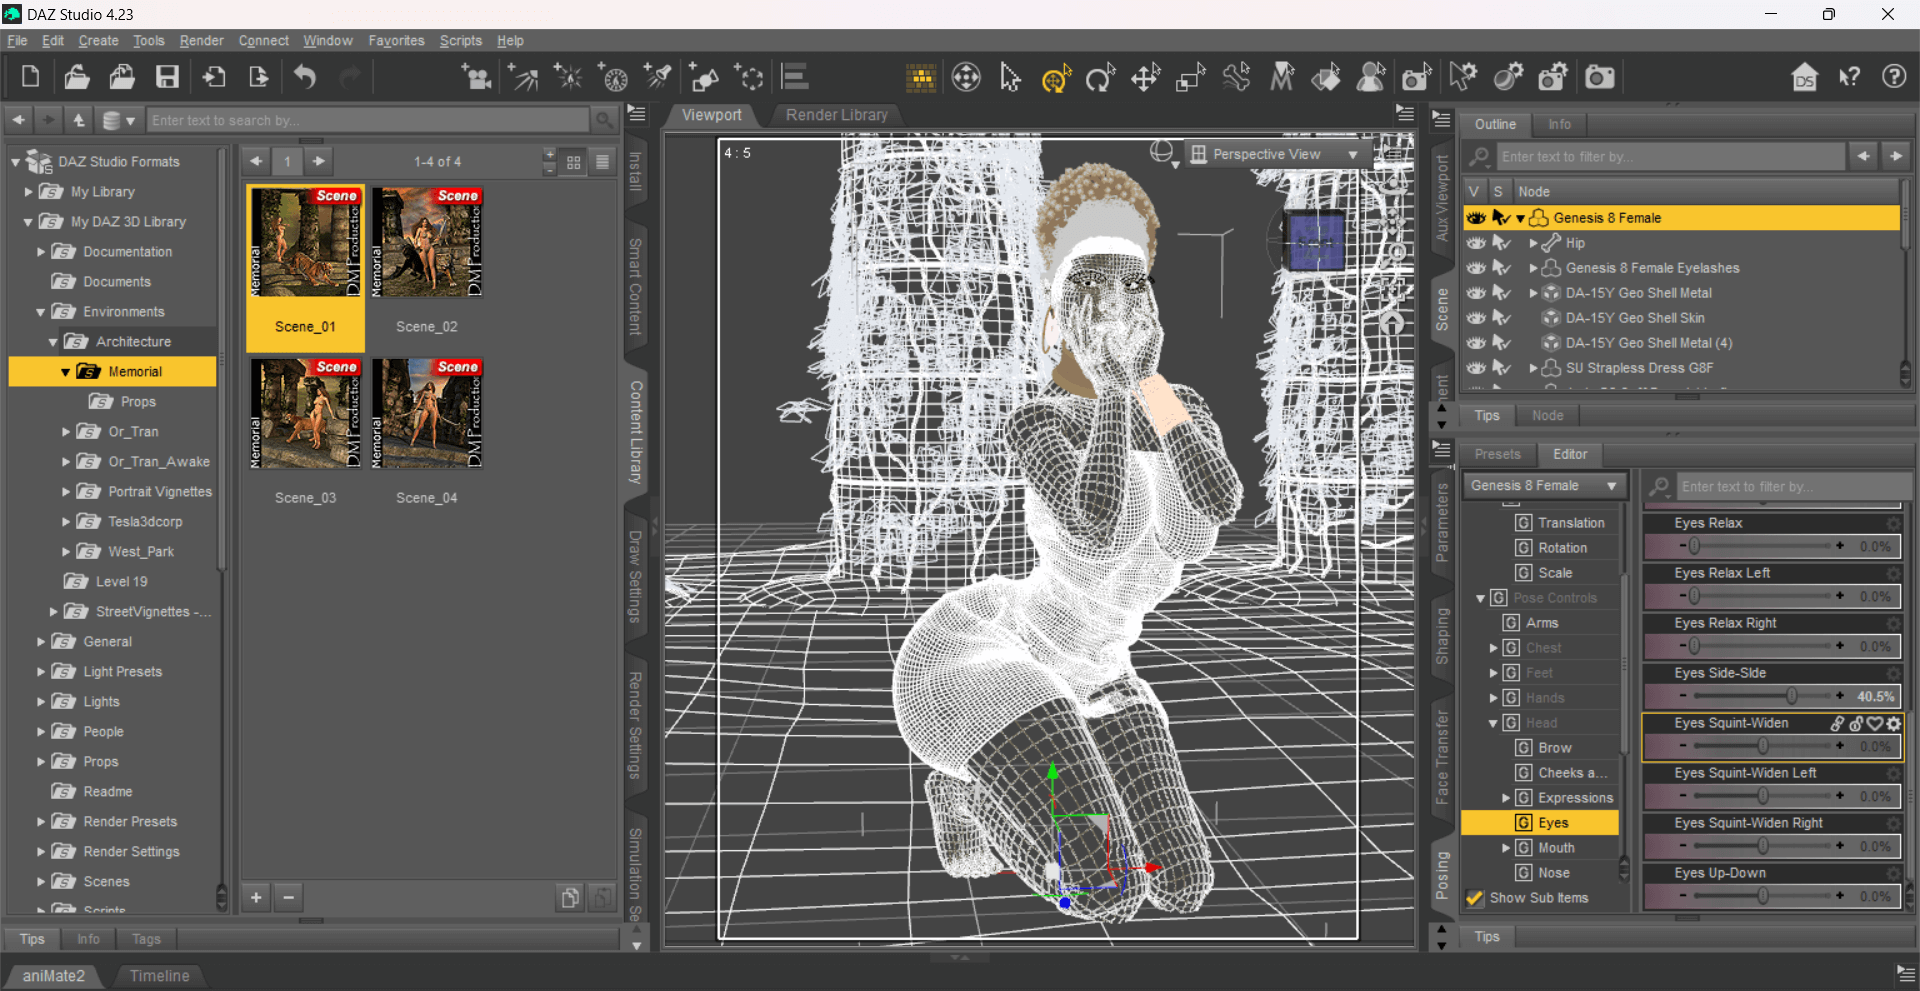Image resolution: width=1920 pixels, height=991 pixels.
Task: Click the plus add button below thumbnails
Action: [256, 897]
